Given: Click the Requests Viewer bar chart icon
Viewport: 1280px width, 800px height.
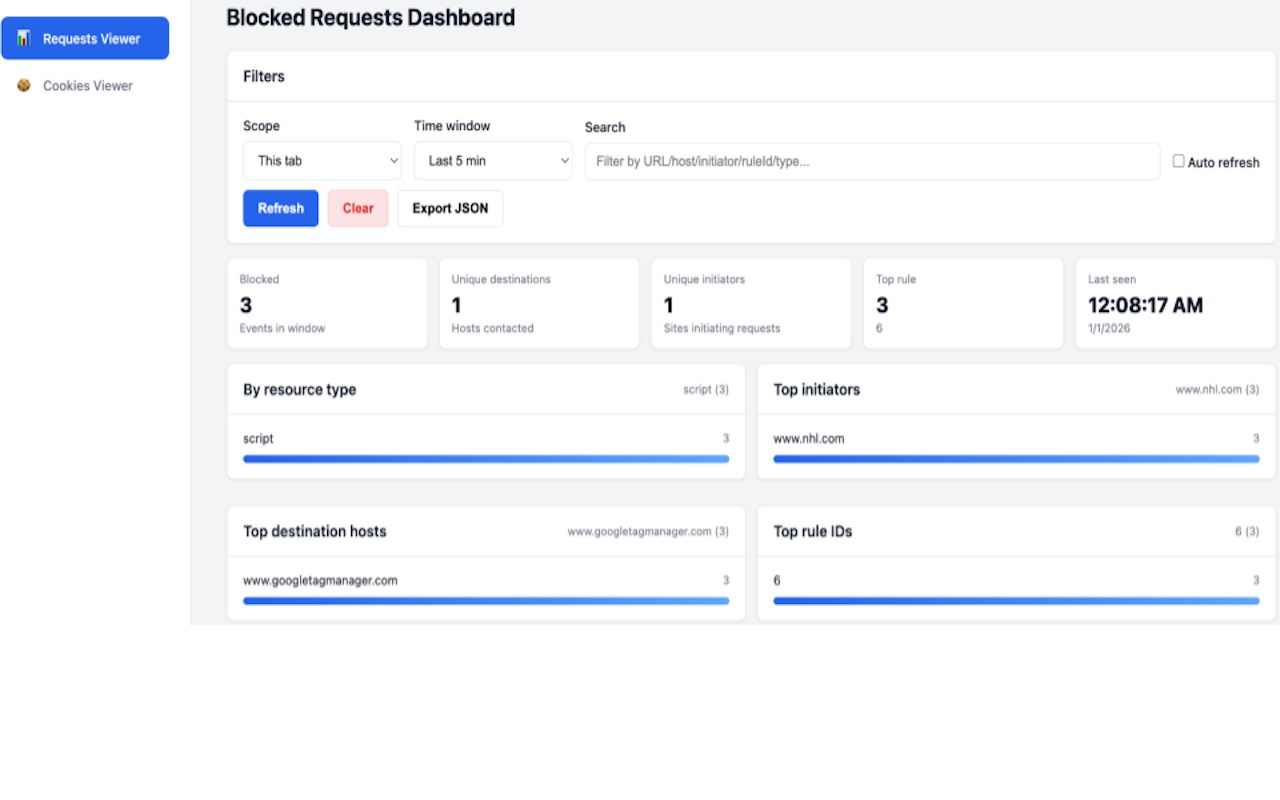Looking at the screenshot, I should [24, 38].
